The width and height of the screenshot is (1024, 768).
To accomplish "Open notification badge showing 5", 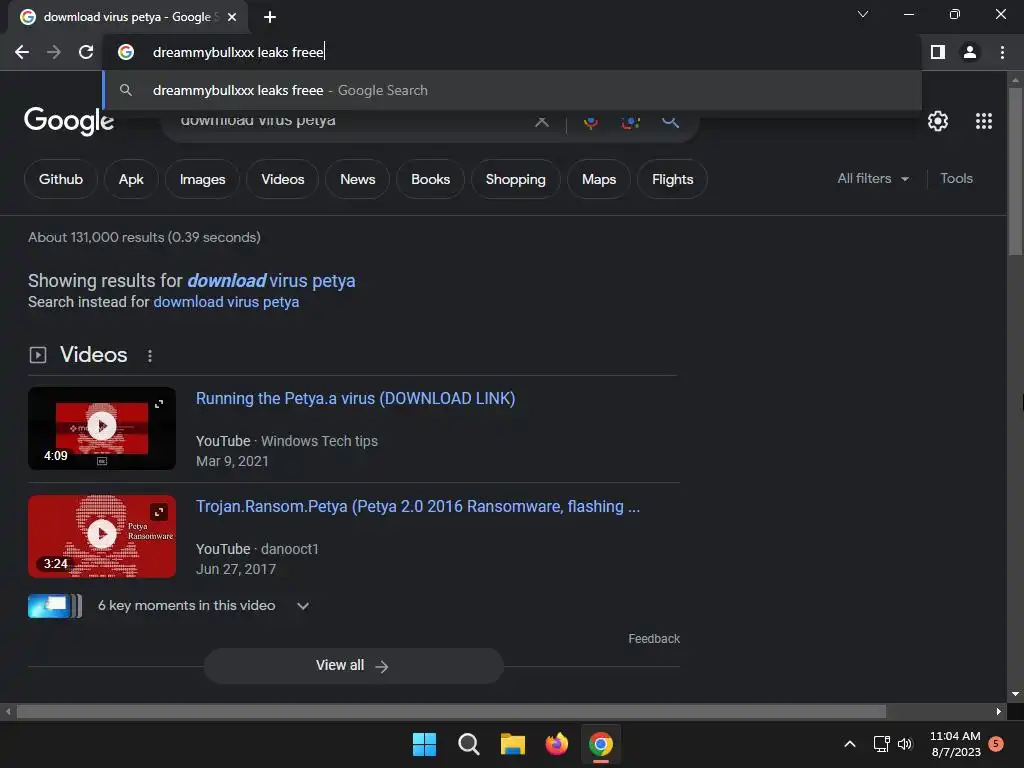I will point(996,743).
